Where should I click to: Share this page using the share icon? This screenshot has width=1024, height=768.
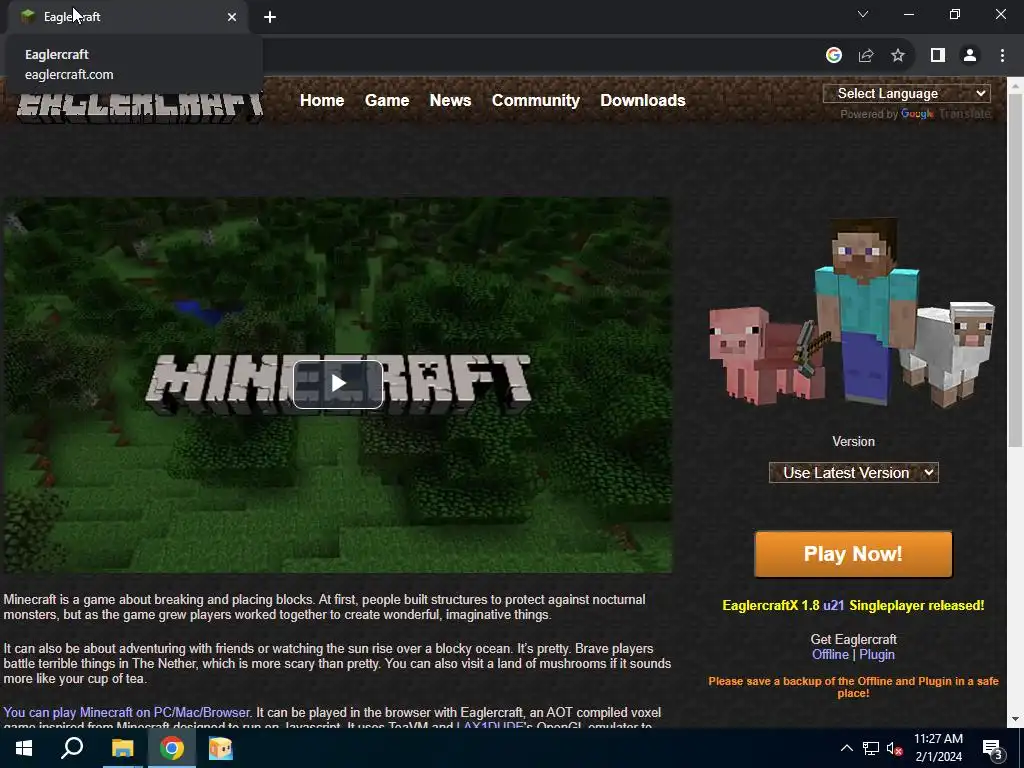pyautogui.click(x=866, y=56)
